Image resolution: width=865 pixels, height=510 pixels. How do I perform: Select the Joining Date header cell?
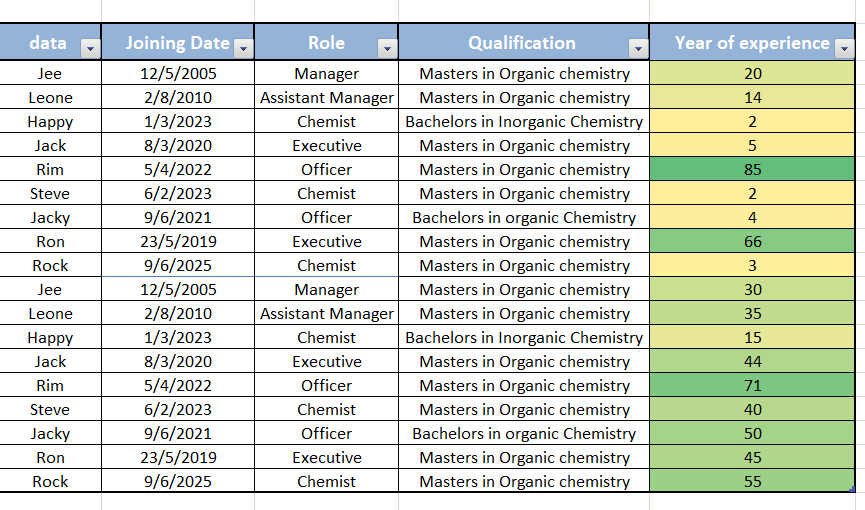coord(178,42)
